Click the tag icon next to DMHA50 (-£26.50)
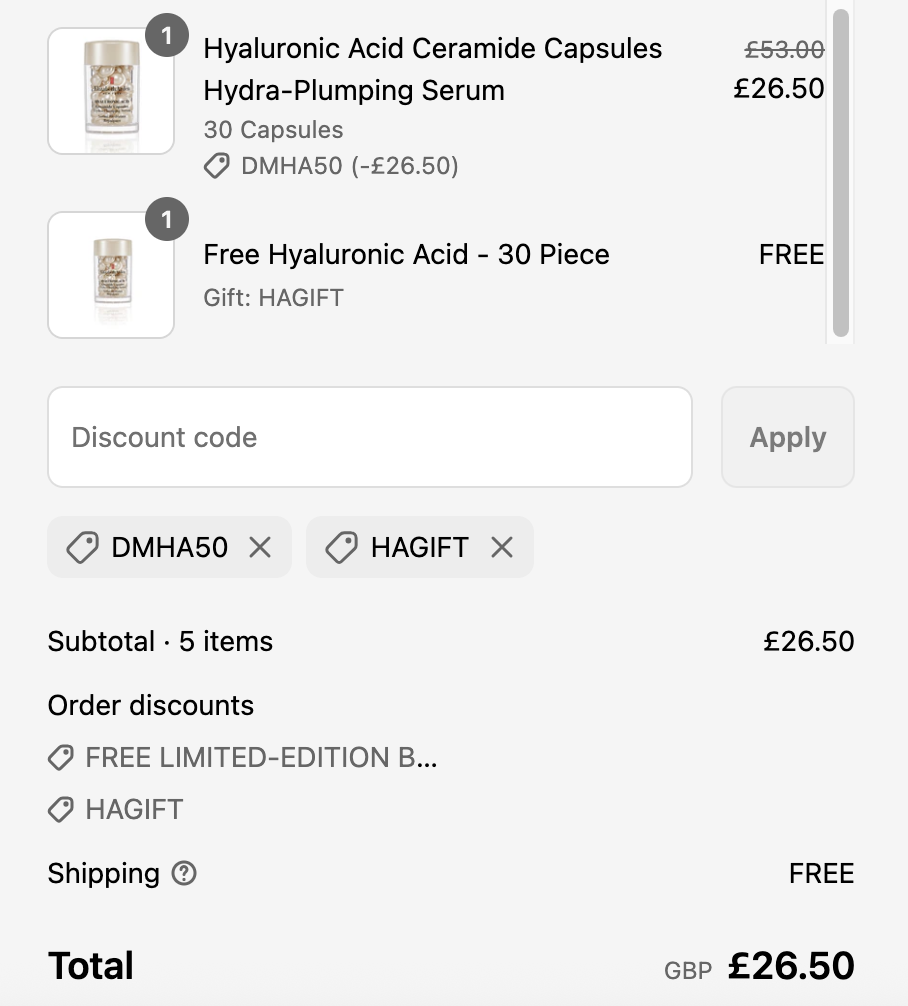Image resolution: width=908 pixels, height=1006 pixels. click(217, 166)
